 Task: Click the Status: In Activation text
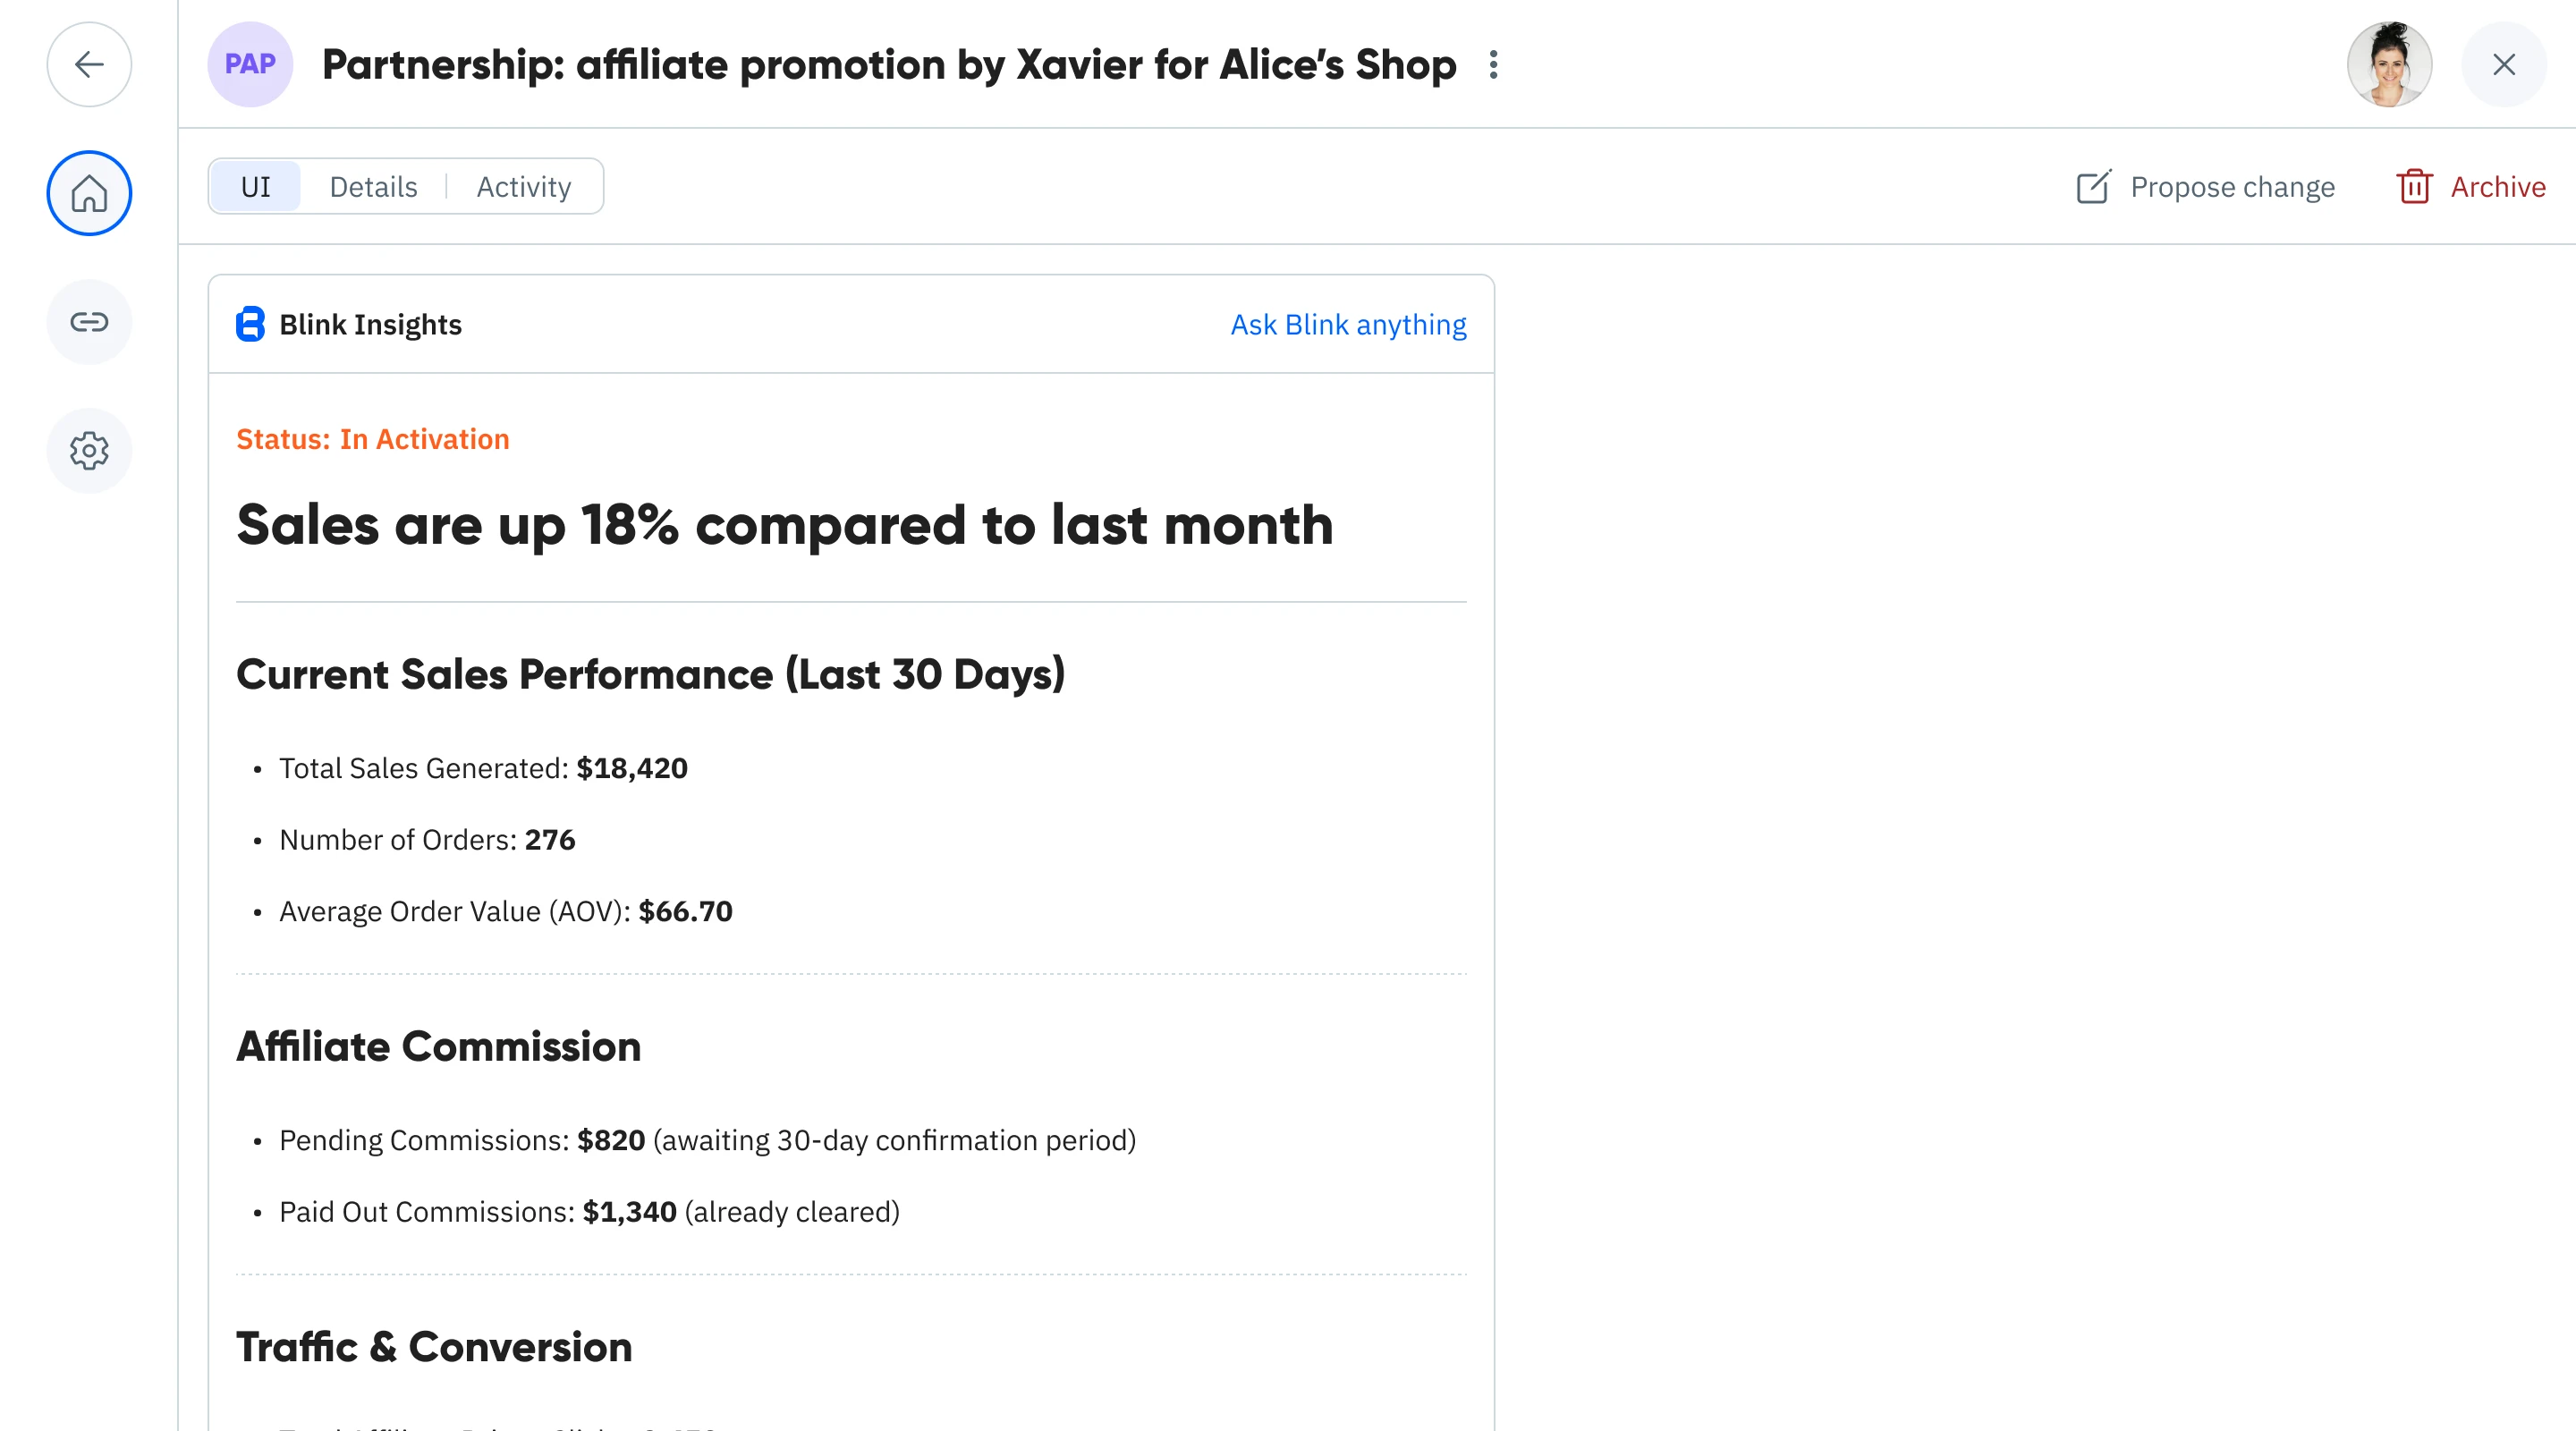372,439
